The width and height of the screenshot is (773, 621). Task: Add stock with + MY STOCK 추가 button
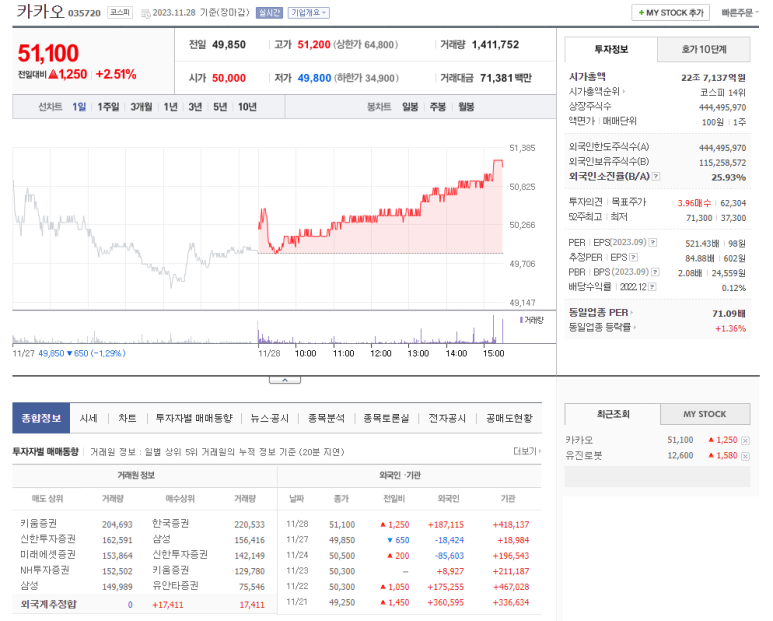coord(670,13)
